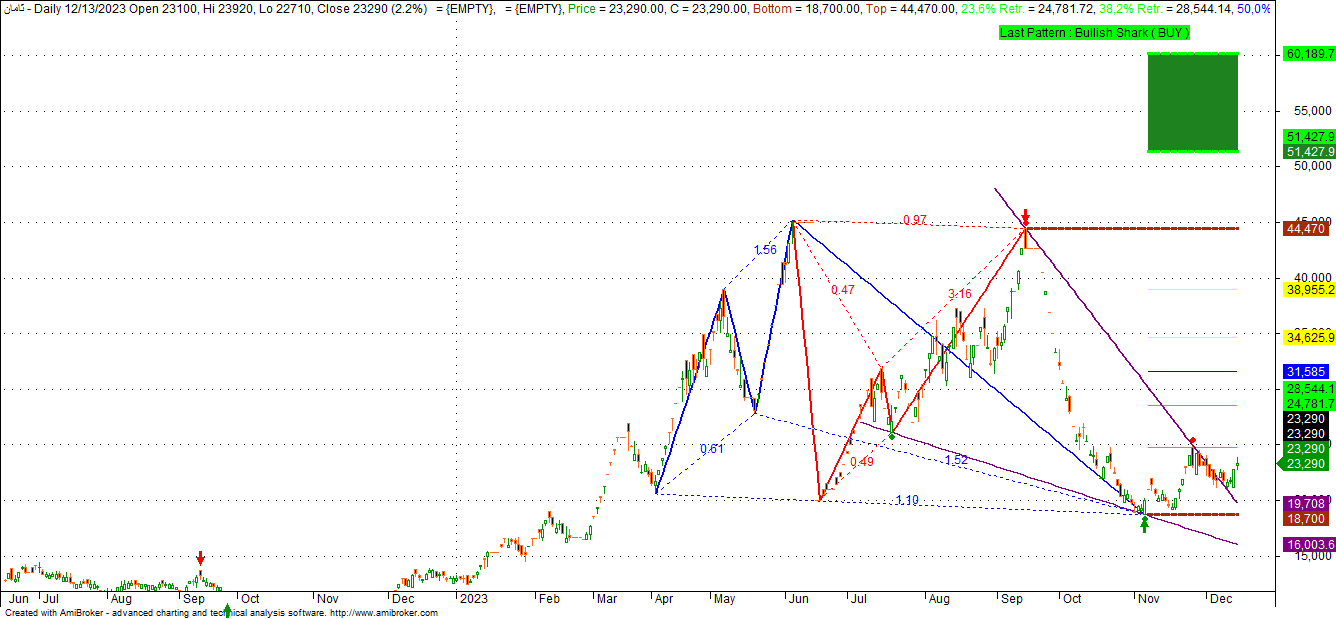Screen dimensions: 1336x619
Task: Click the green diamond marker in July
Action: pos(892,434)
